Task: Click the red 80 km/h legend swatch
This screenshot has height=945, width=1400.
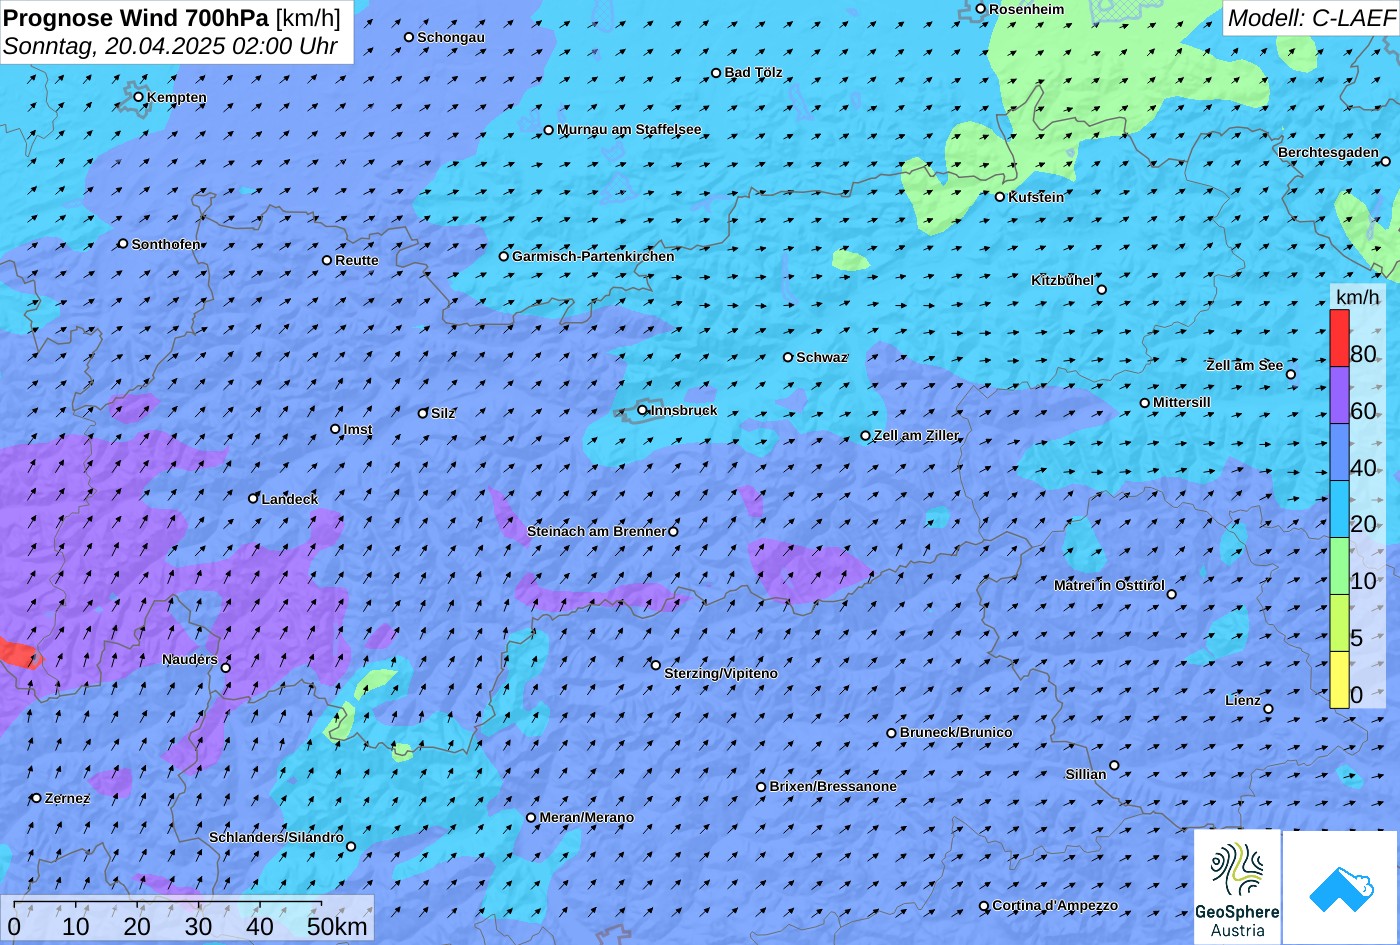Action: pyautogui.click(x=1339, y=338)
